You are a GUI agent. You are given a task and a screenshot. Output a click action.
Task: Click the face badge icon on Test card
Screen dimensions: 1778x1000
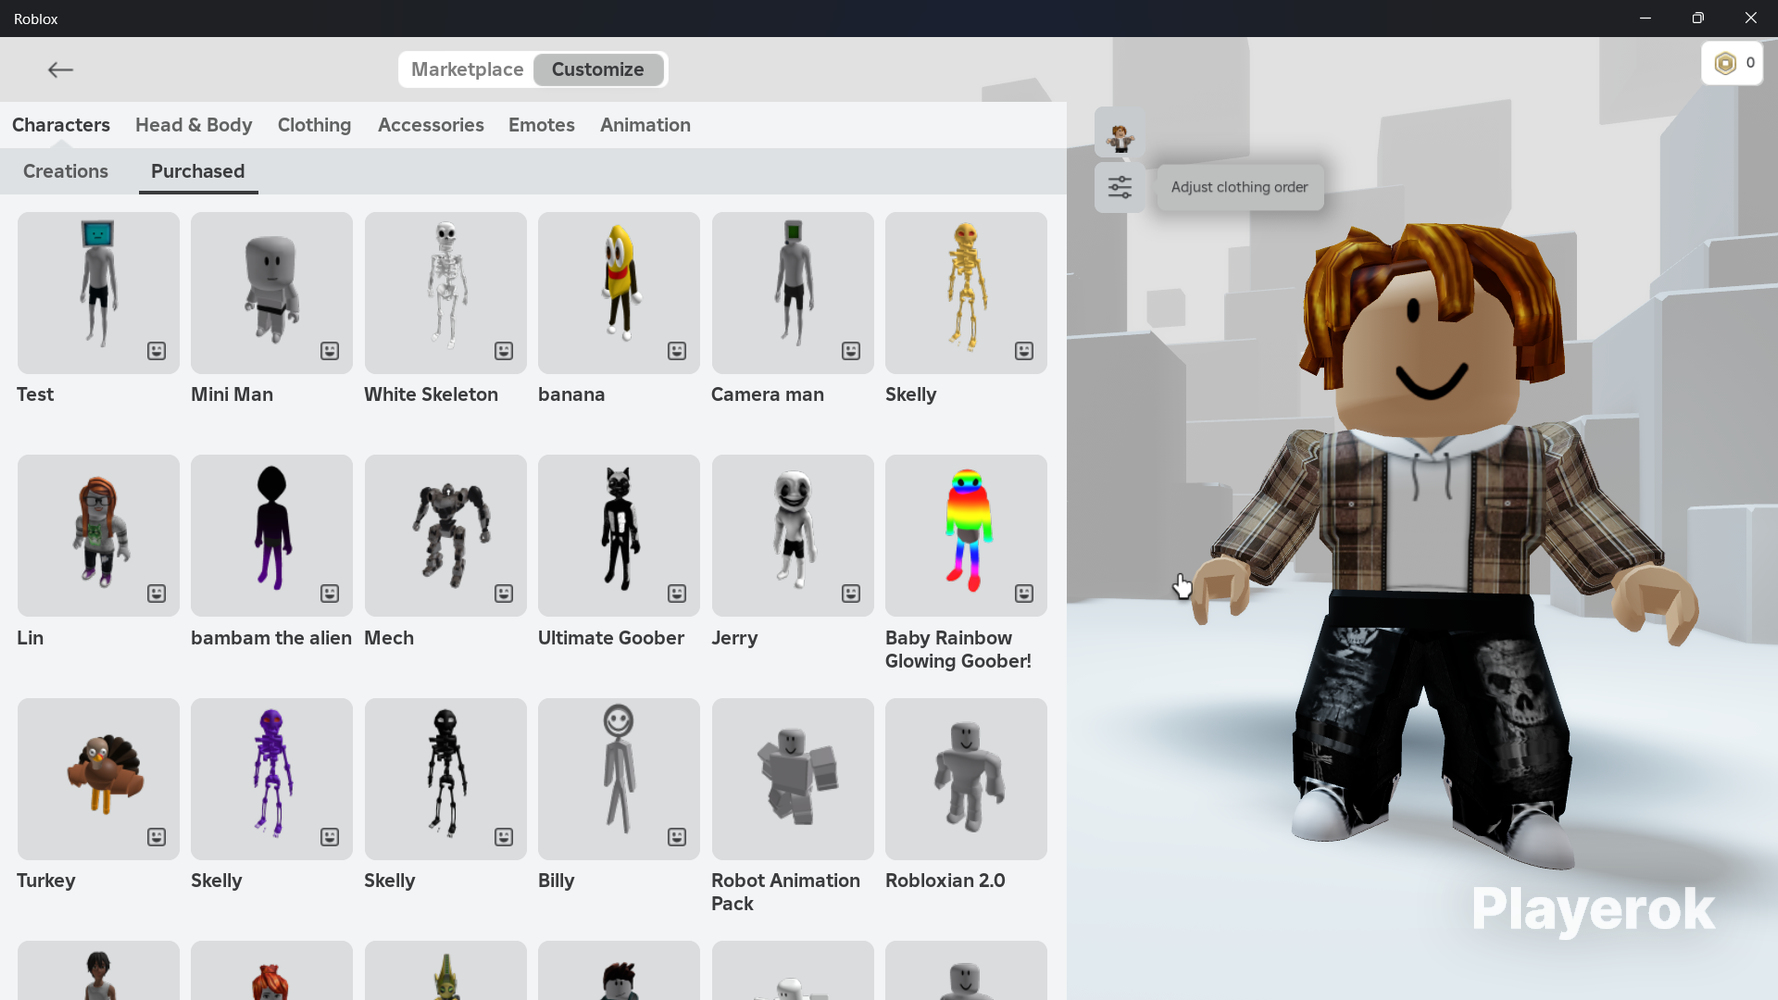(156, 351)
